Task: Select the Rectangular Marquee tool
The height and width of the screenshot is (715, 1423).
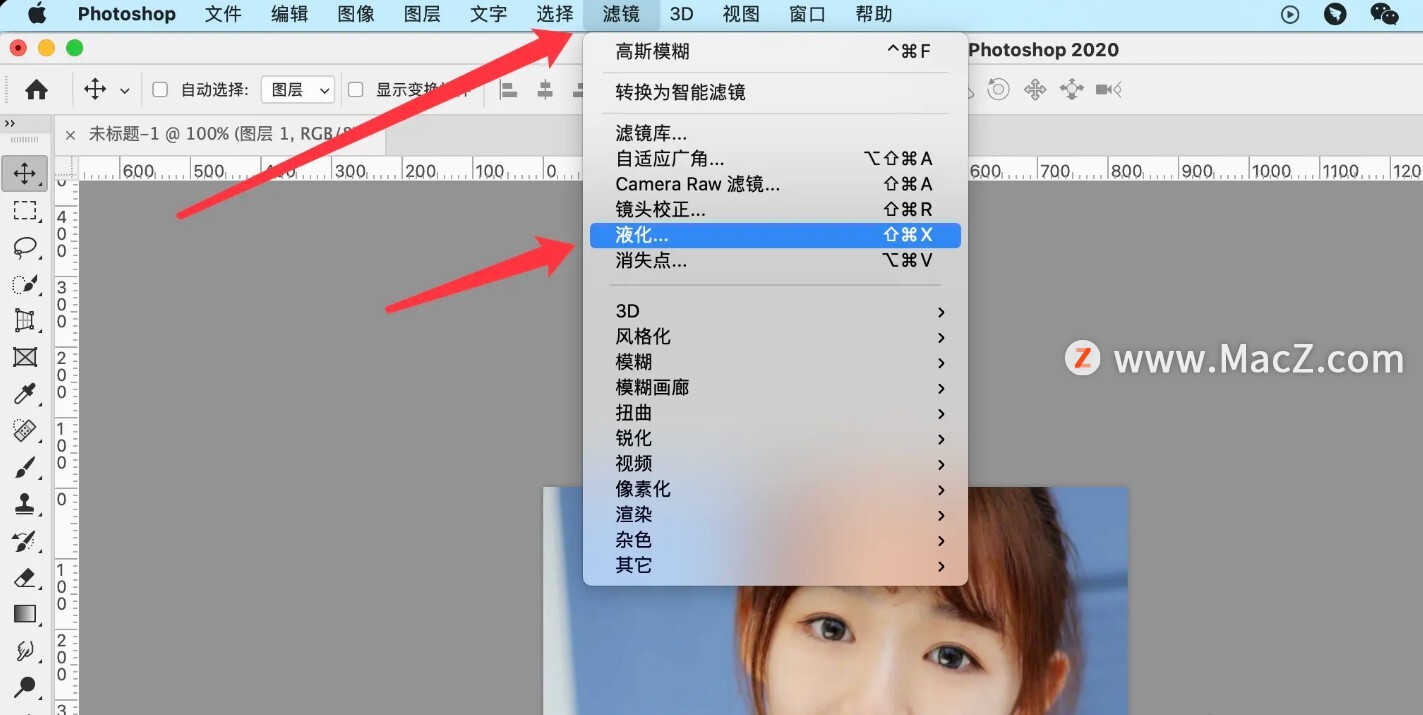Action: (25, 211)
